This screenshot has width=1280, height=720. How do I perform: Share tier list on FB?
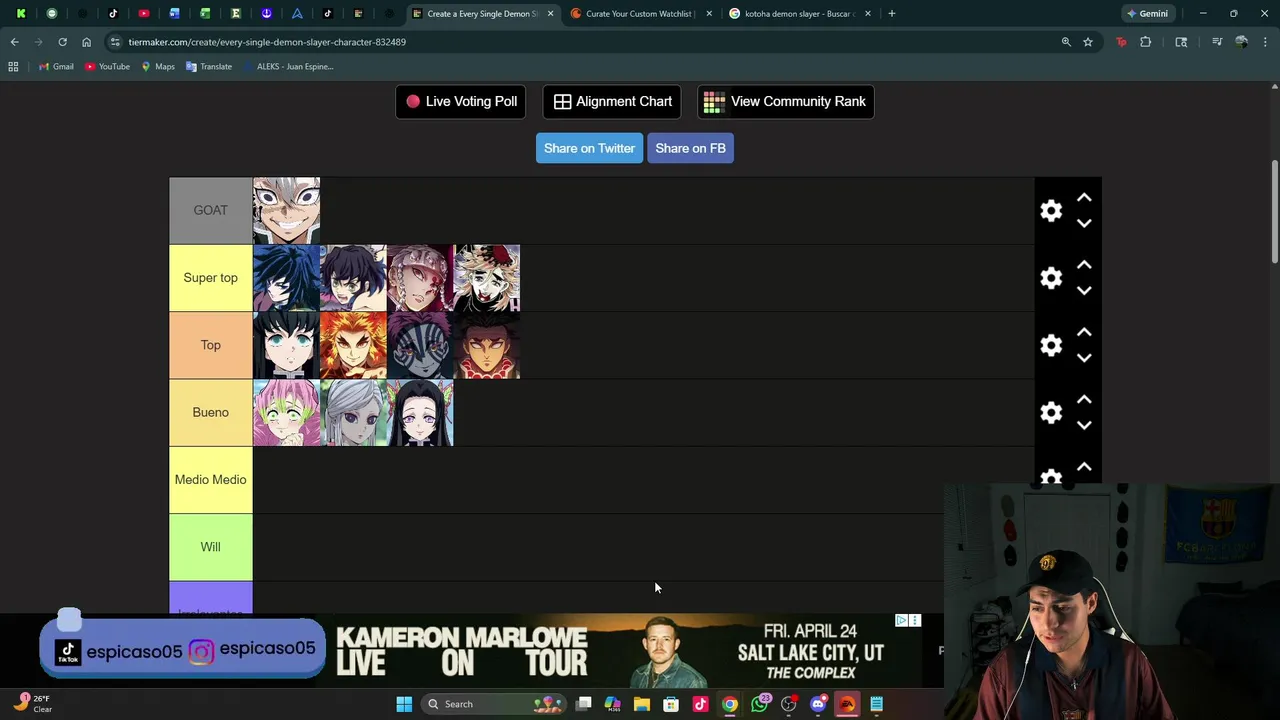point(690,148)
